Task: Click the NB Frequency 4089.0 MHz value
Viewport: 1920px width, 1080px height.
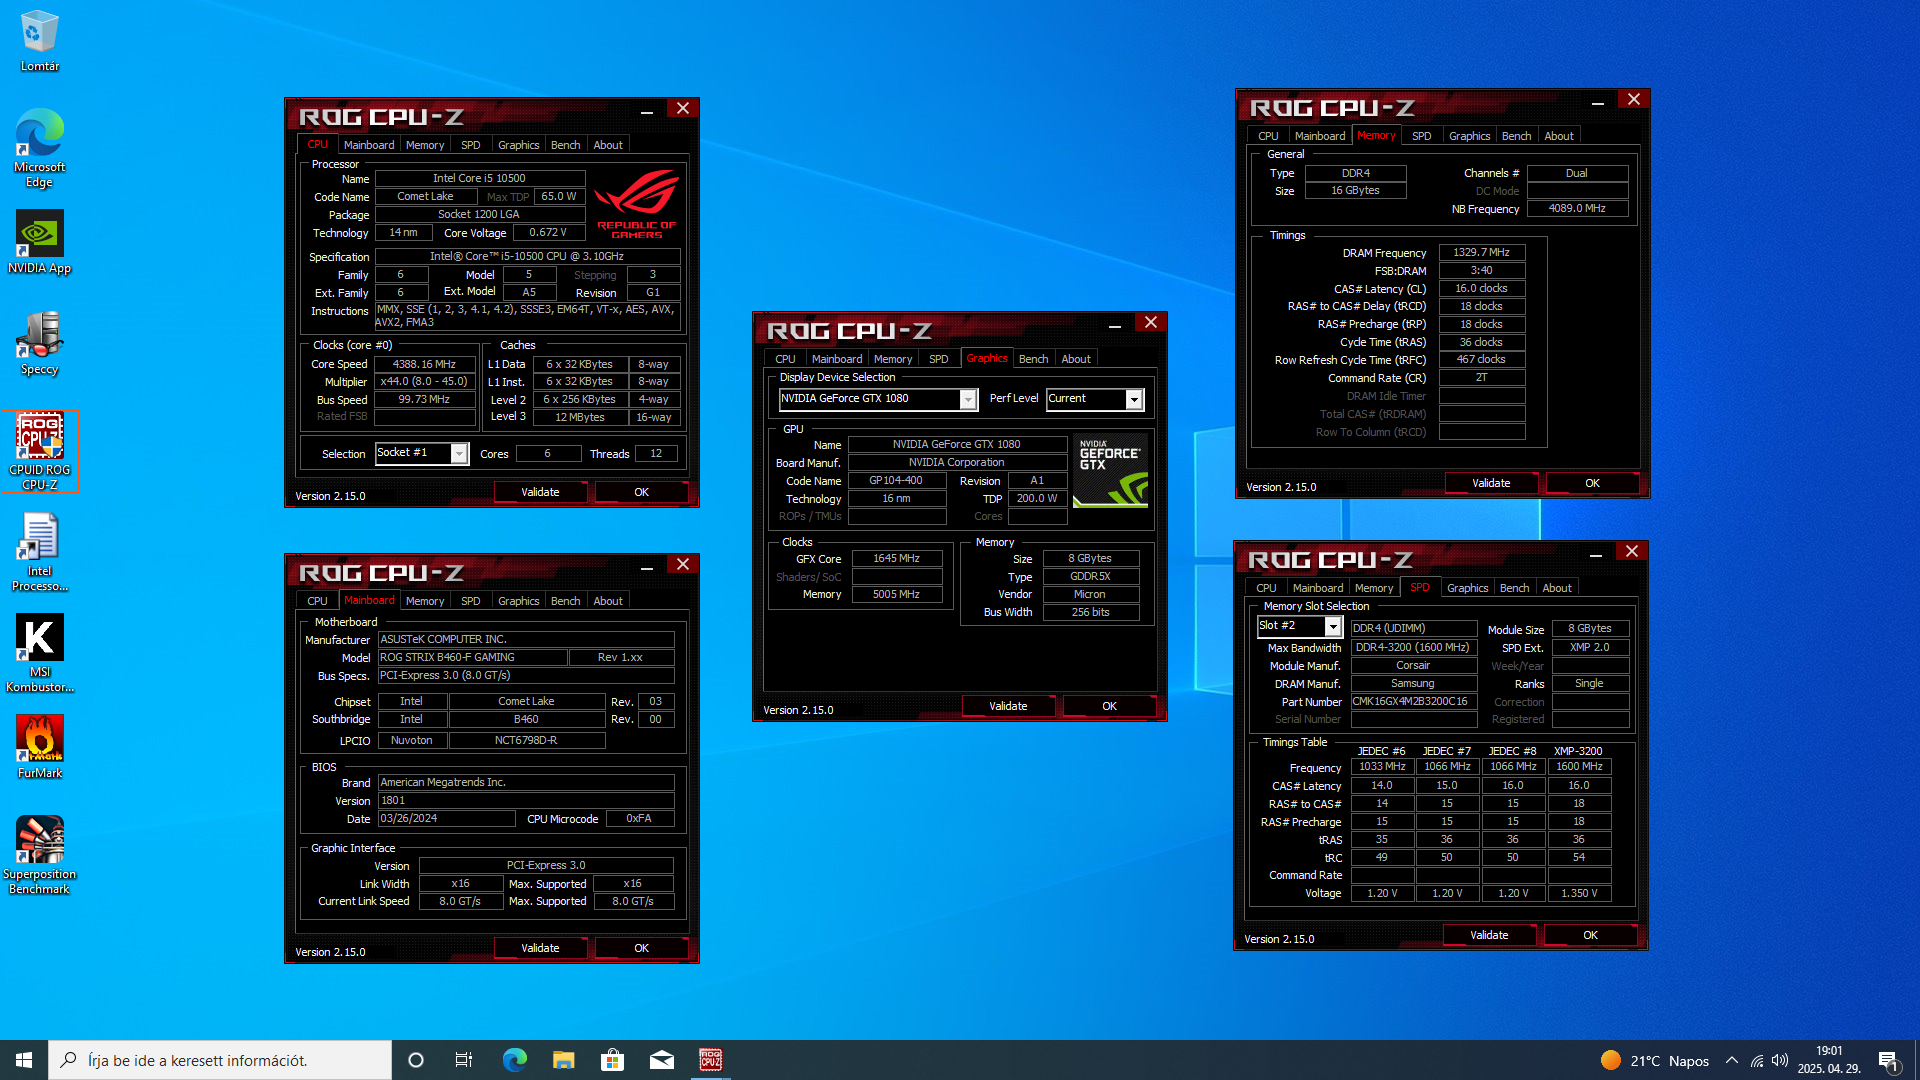Action: point(1577,209)
